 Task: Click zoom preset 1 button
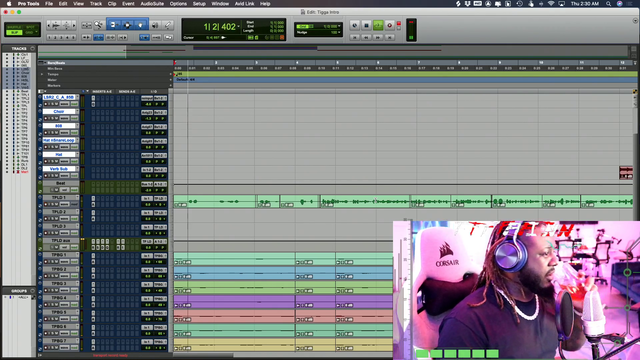(x=49, y=38)
